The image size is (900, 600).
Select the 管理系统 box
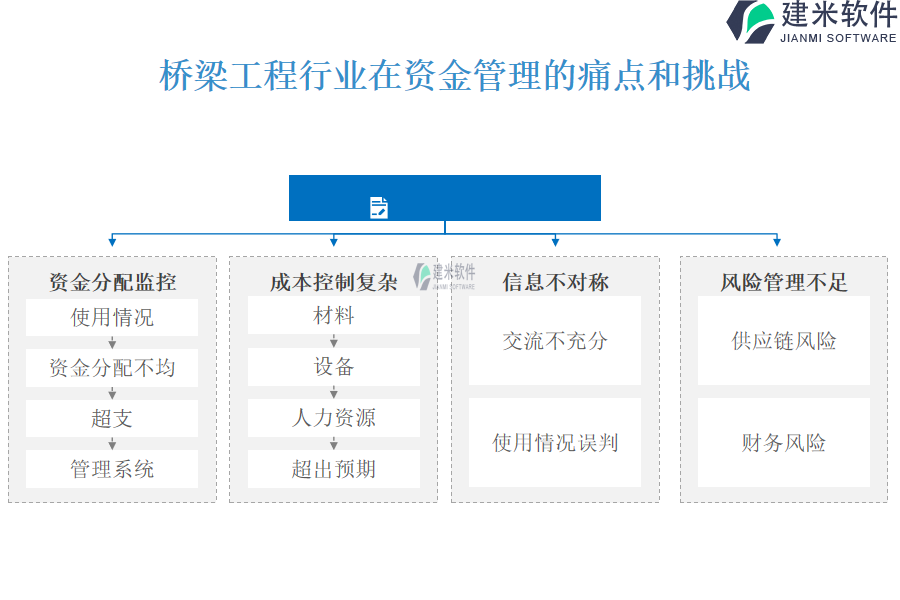(112, 469)
